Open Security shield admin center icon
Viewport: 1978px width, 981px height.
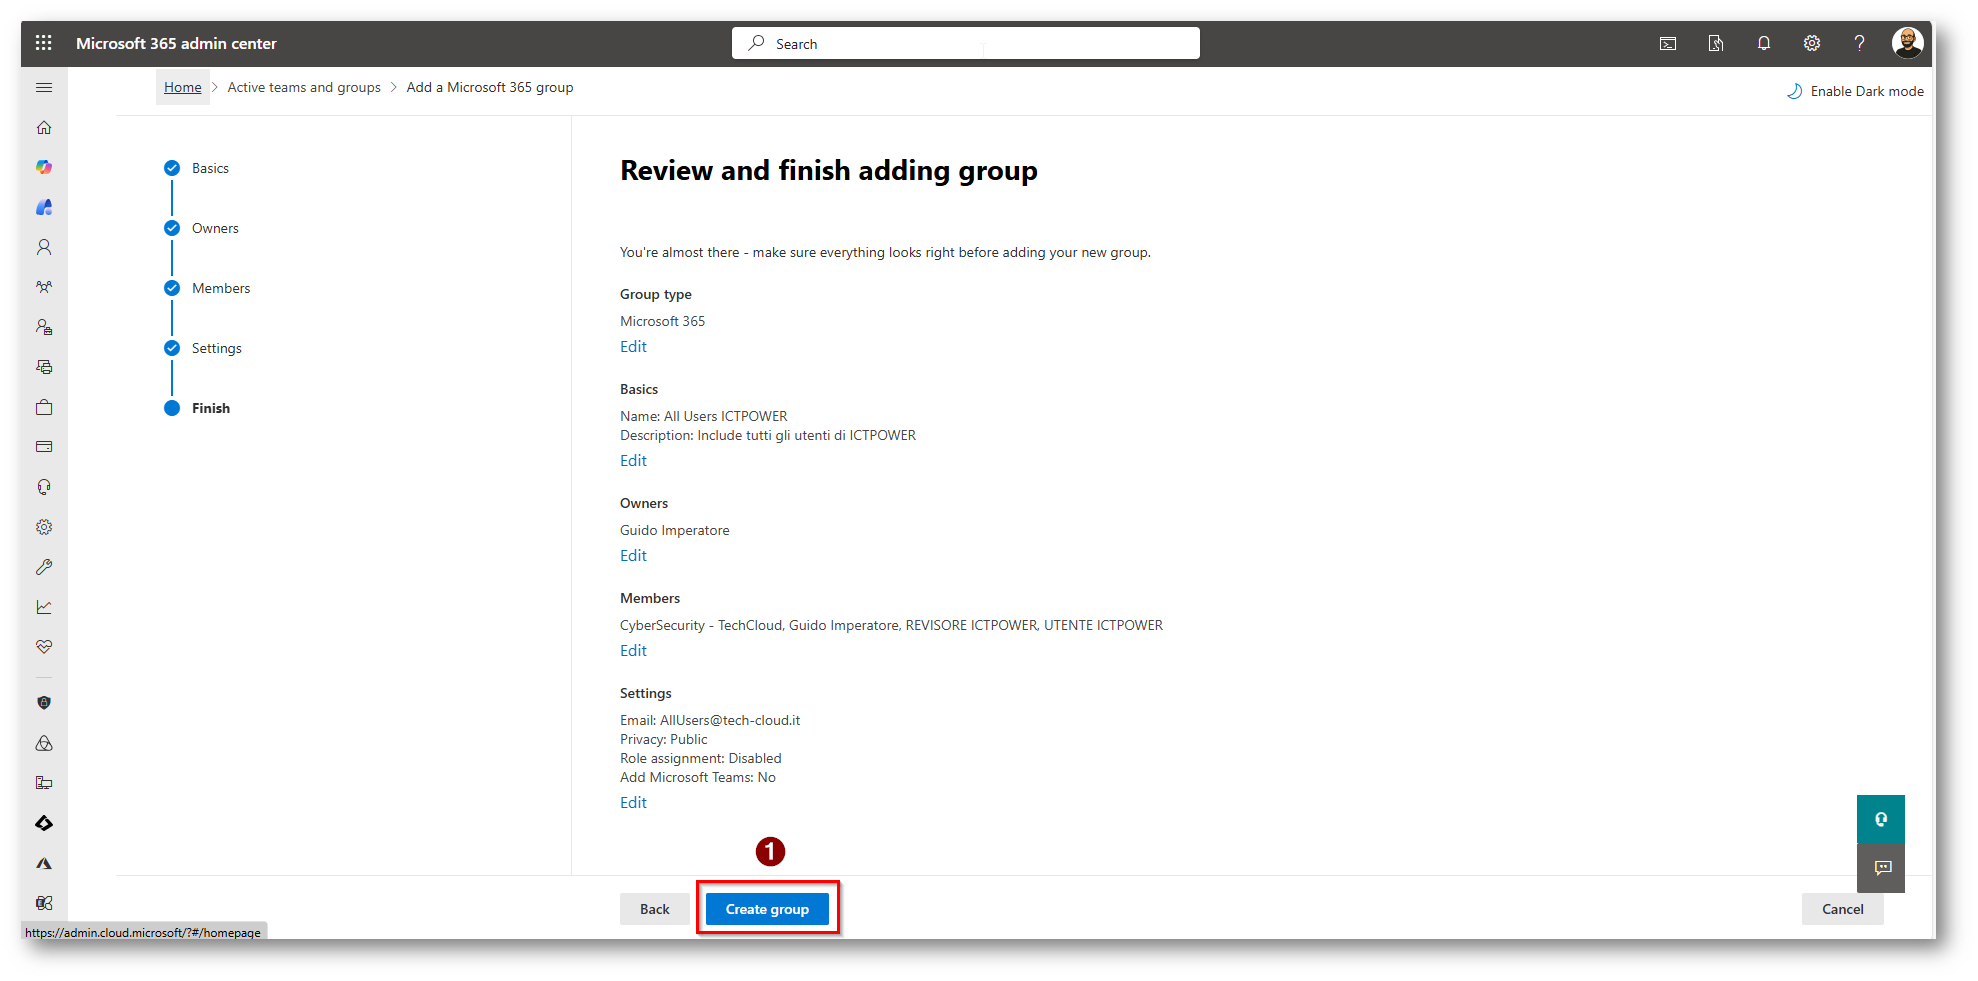pos(44,703)
